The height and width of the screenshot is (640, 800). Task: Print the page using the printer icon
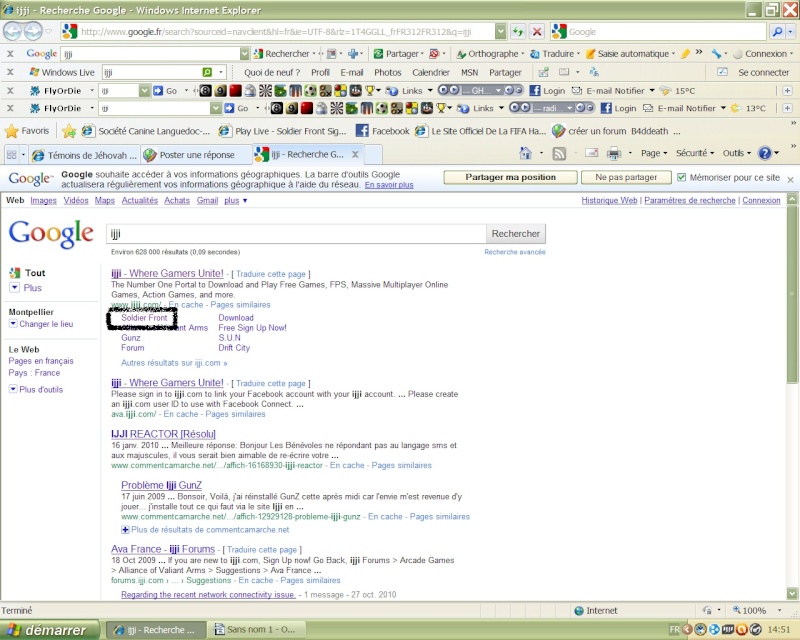(614, 153)
